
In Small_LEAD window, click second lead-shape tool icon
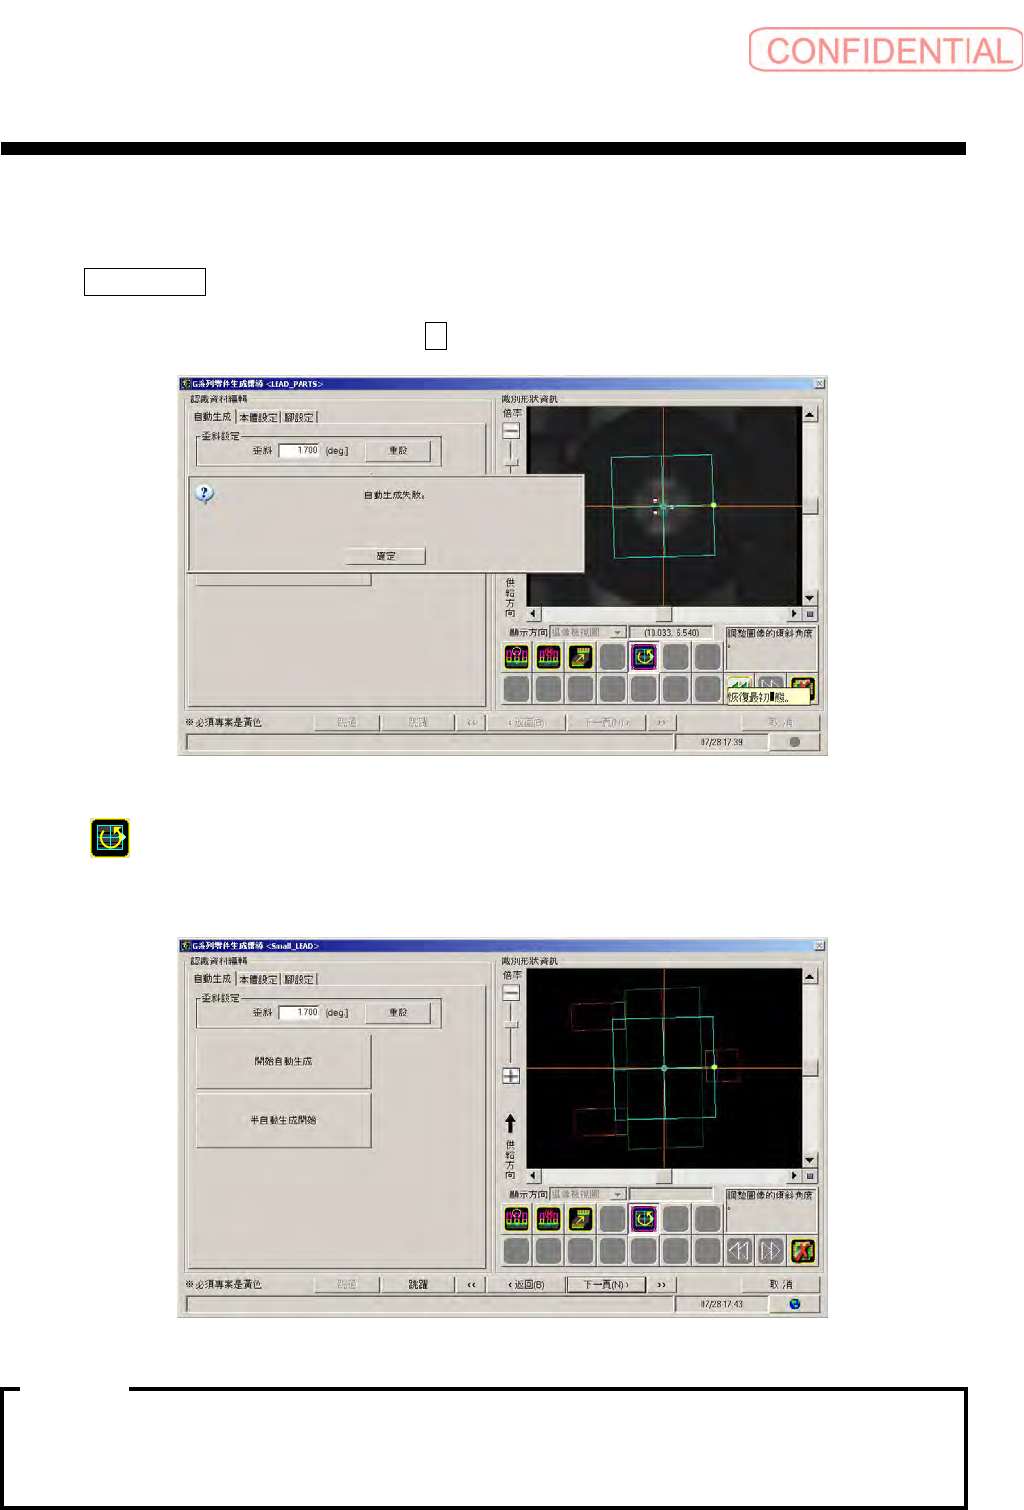[548, 1218]
